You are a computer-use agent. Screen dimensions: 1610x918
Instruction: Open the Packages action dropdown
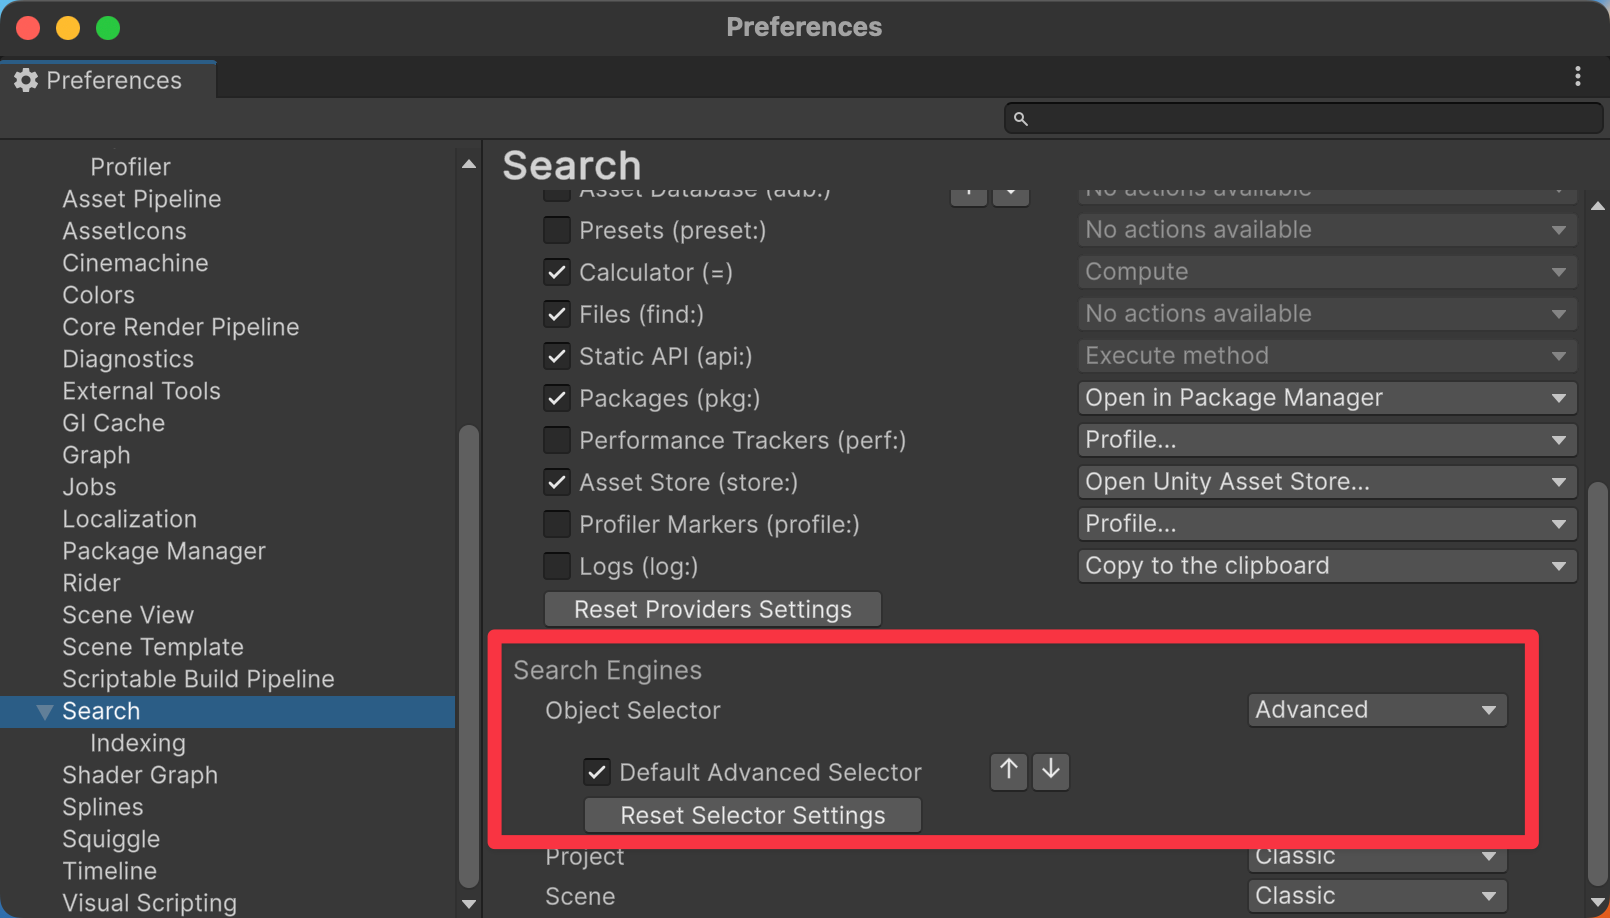[1326, 398]
